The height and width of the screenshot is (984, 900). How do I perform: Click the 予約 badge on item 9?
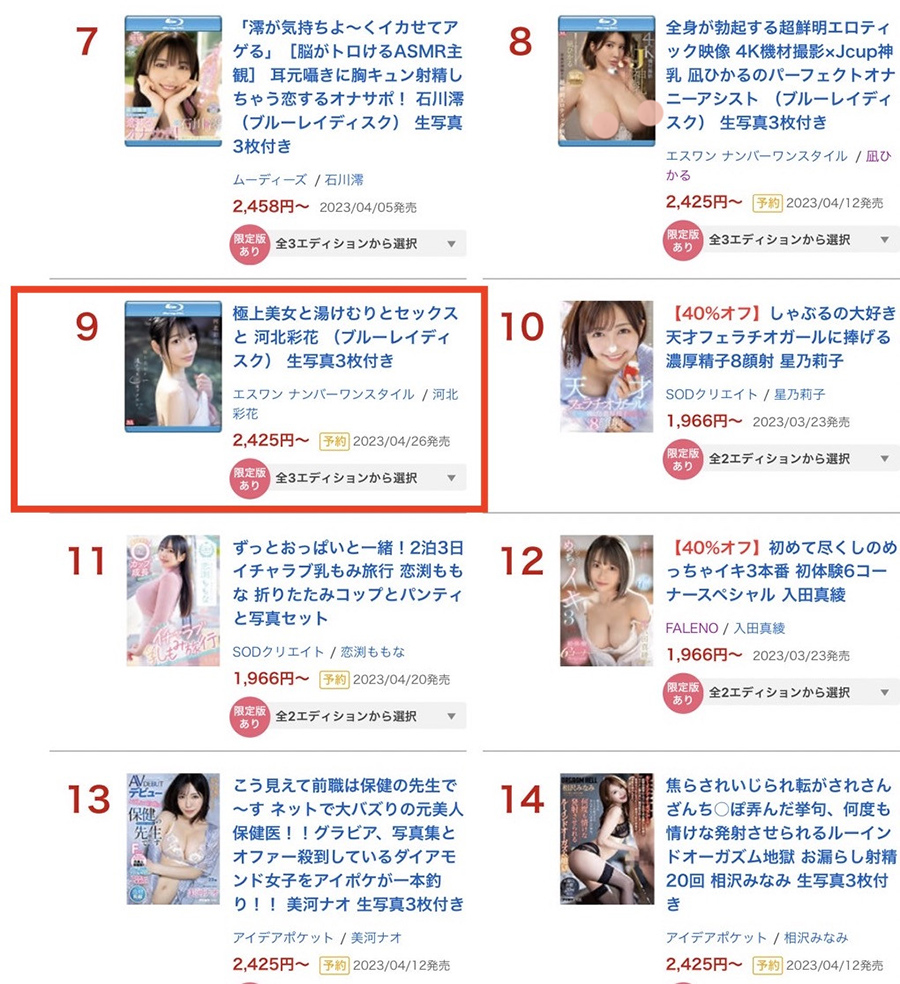(x=335, y=441)
